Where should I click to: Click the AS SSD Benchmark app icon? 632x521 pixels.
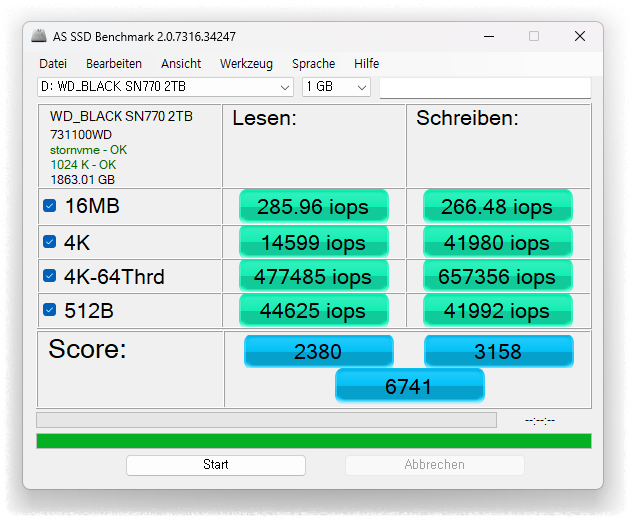click(39, 36)
